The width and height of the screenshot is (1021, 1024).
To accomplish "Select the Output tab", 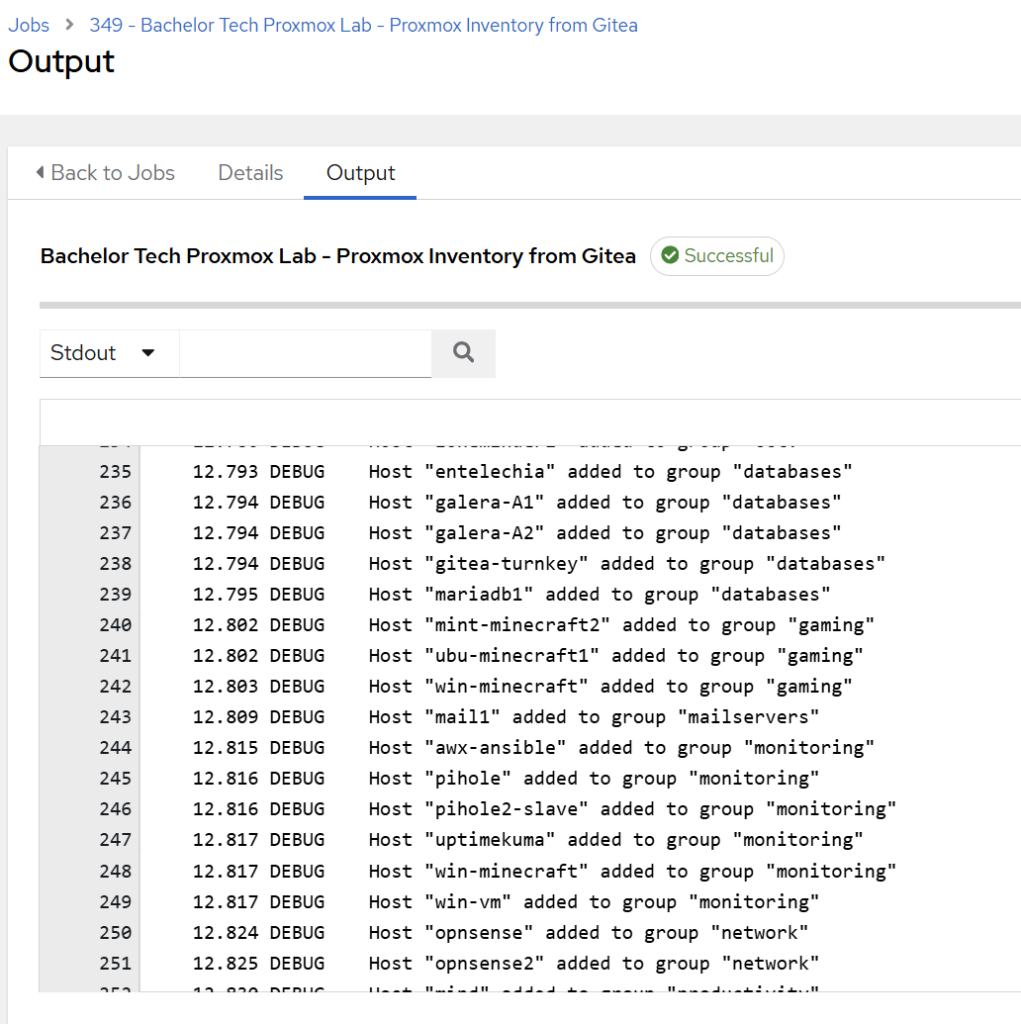I will click(x=359, y=172).
